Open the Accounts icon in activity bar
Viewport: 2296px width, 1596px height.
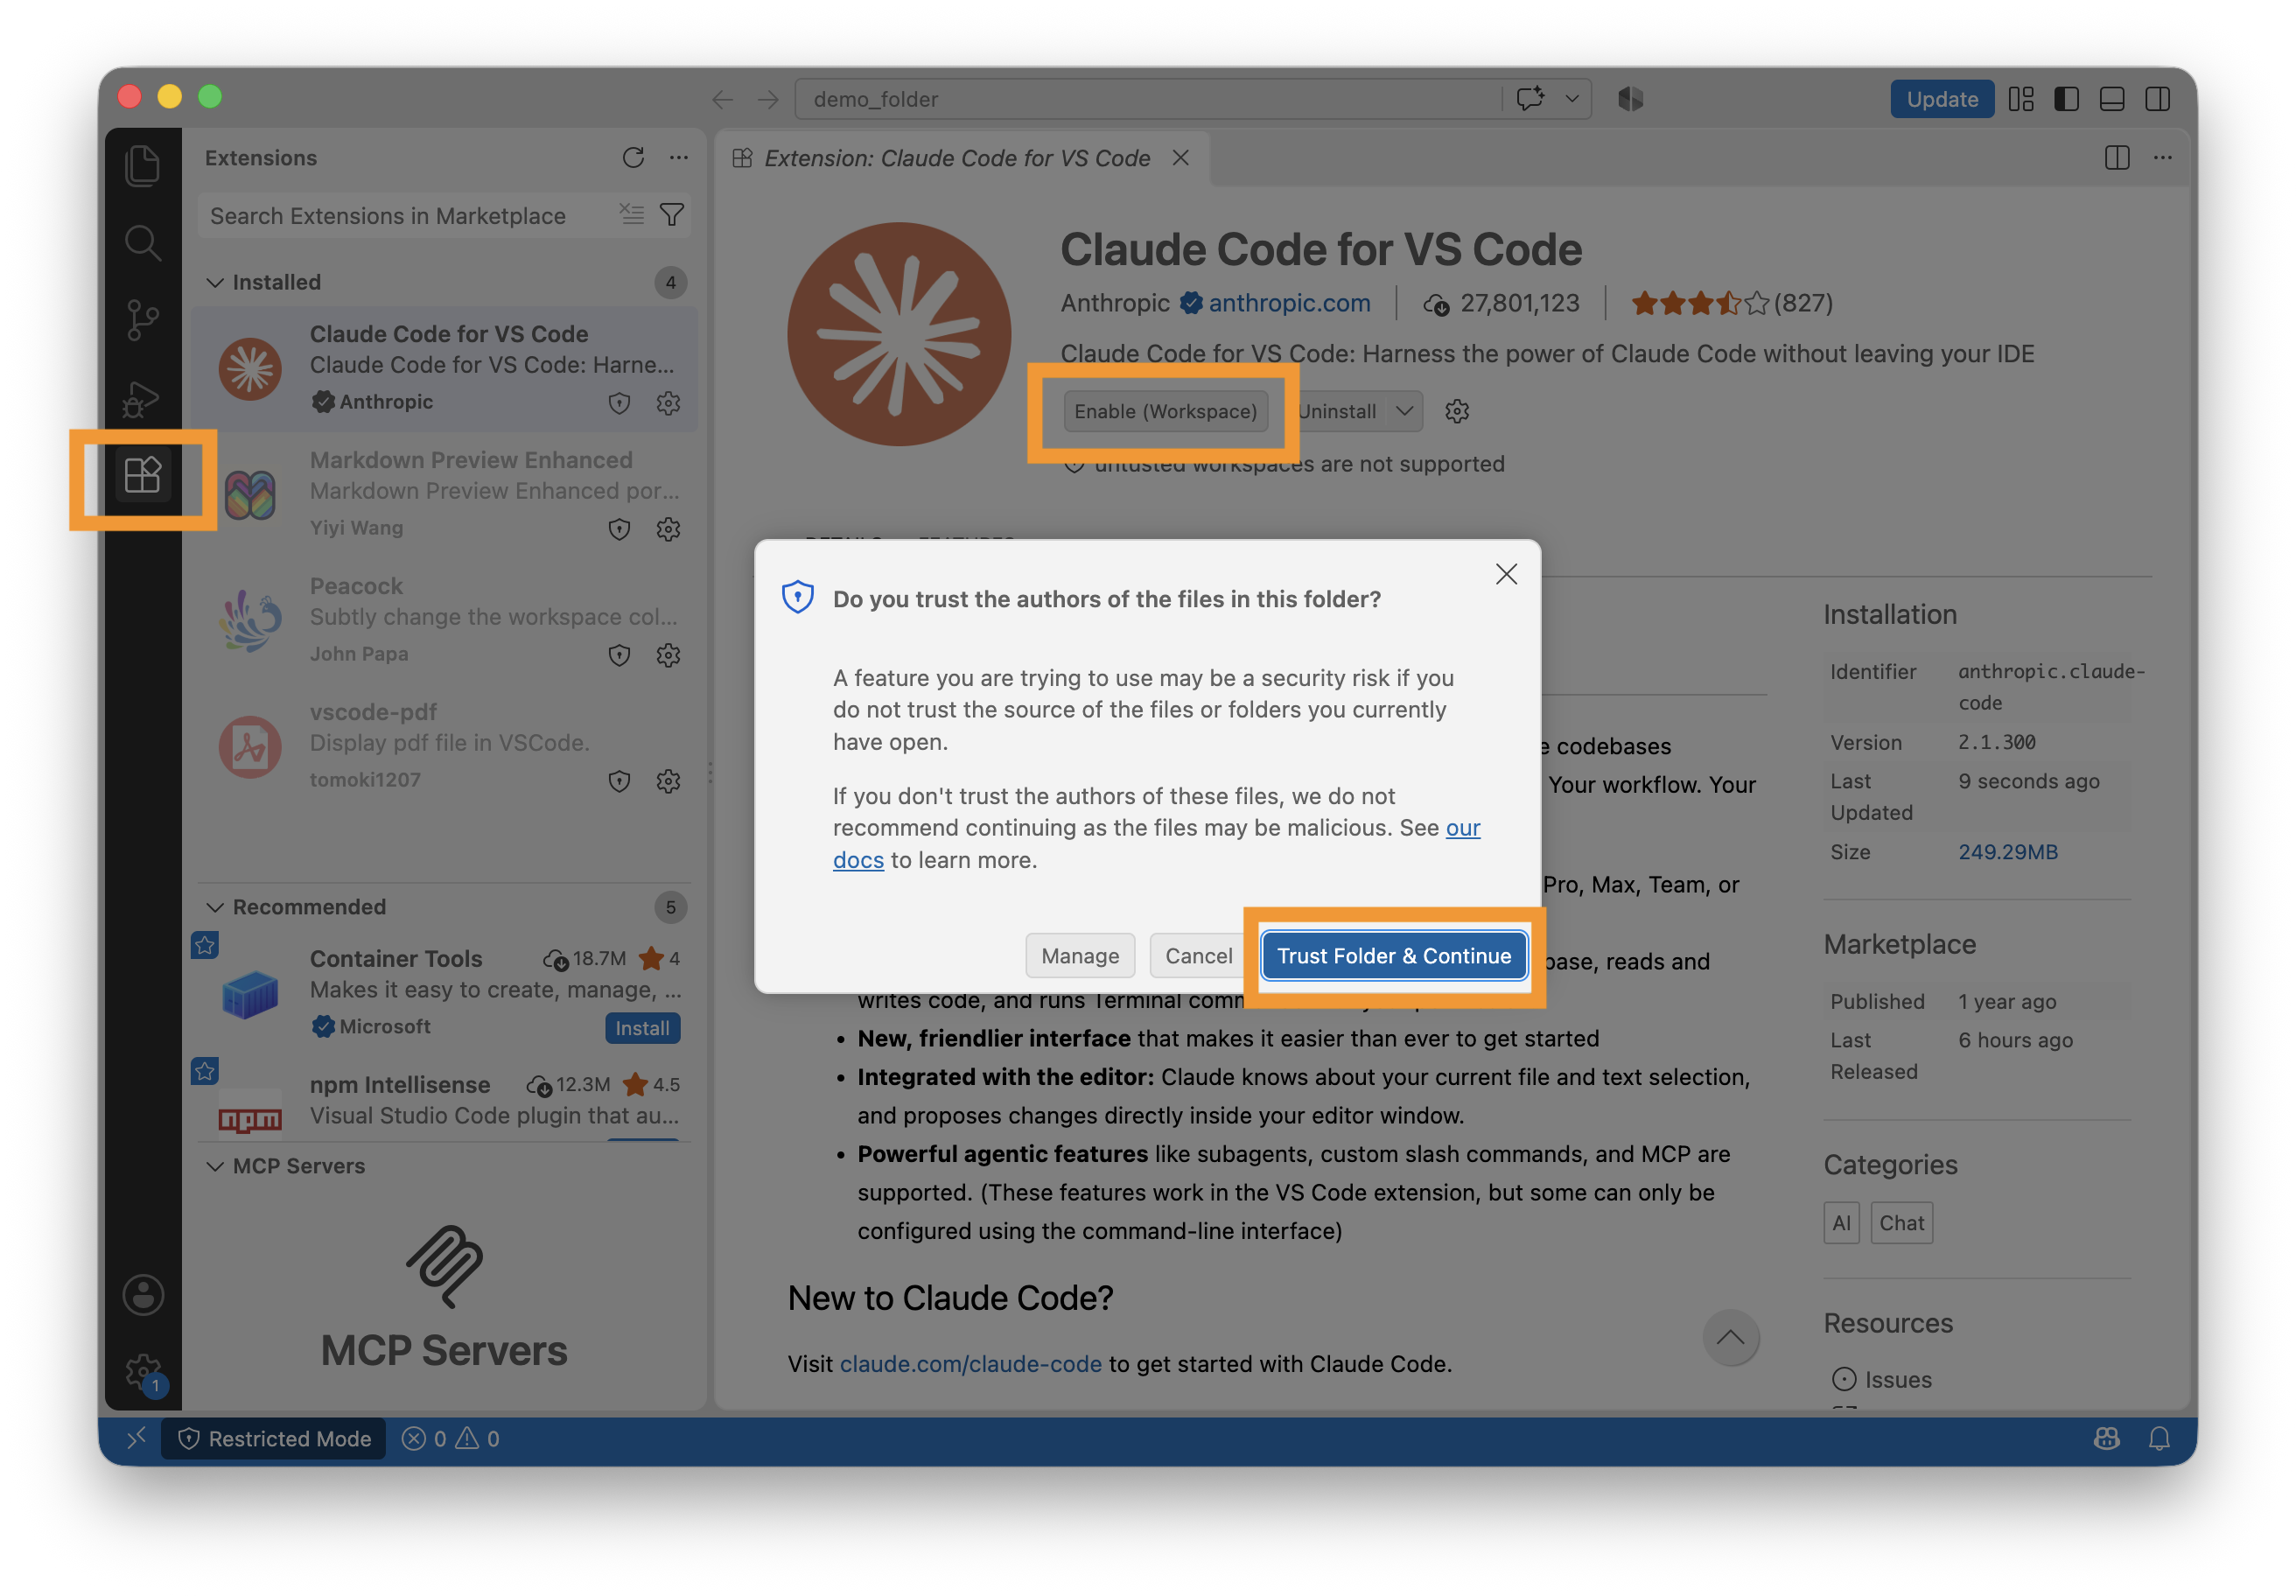pyautogui.click(x=143, y=1295)
